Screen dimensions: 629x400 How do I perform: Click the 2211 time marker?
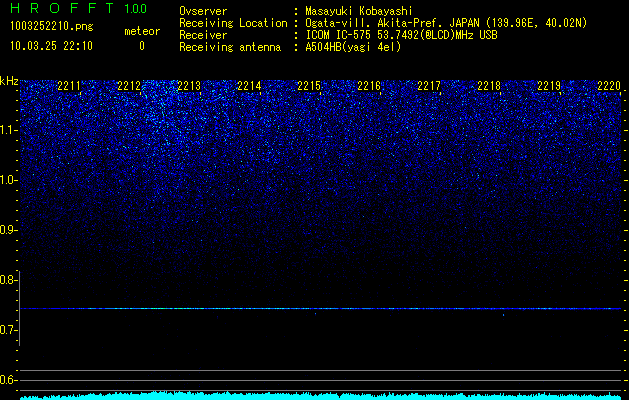click(69, 86)
